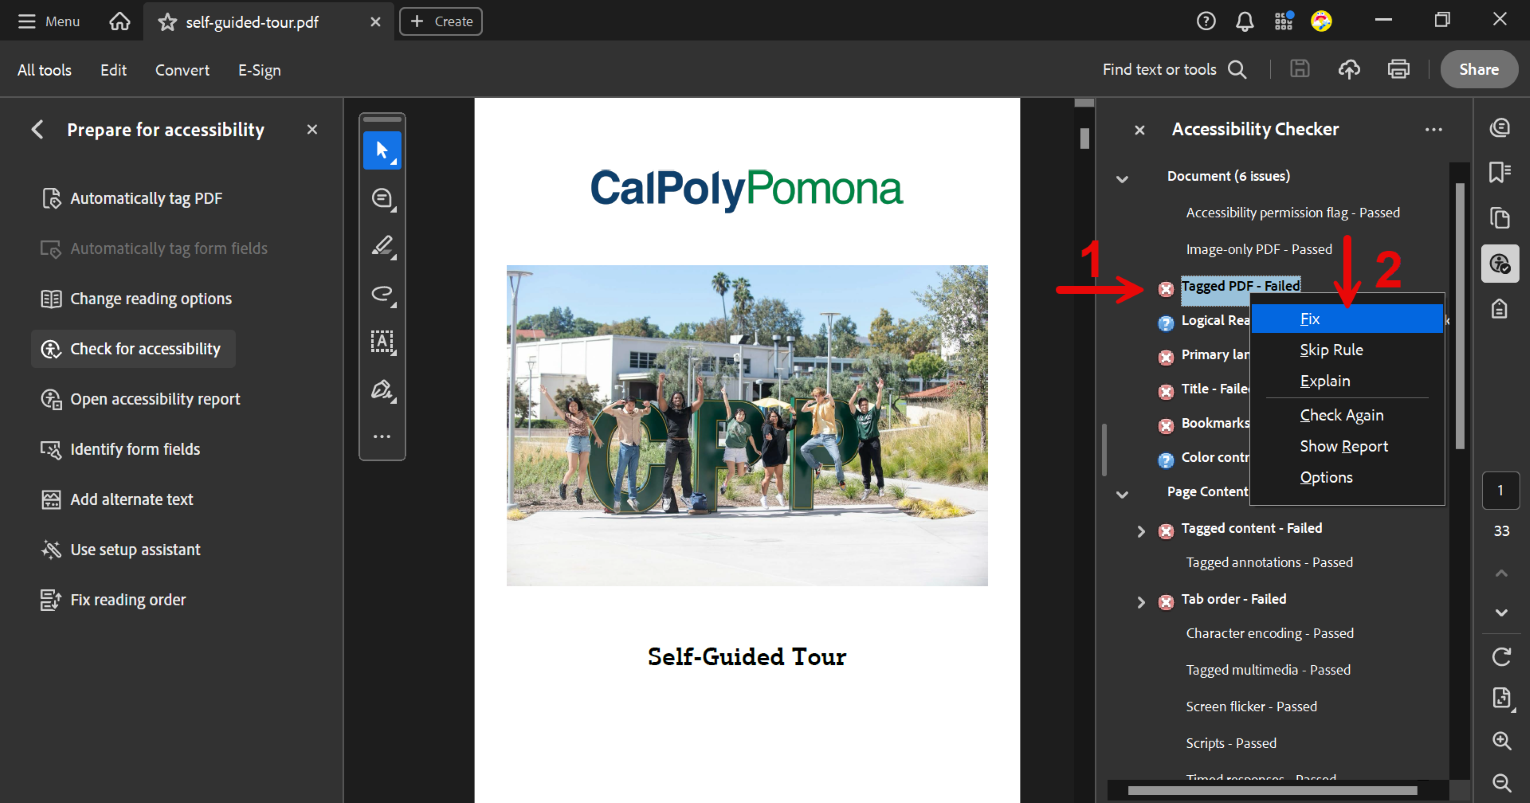
Task: Expand the Tab order - Failed item
Action: (1141, 602)
